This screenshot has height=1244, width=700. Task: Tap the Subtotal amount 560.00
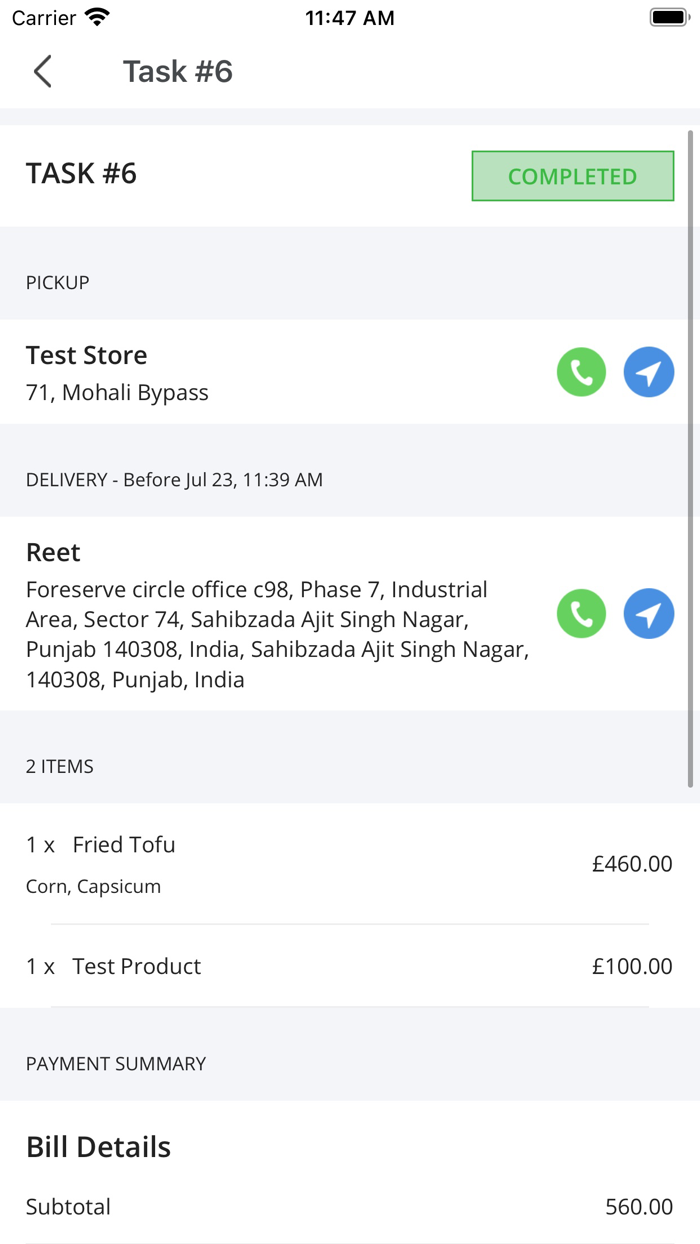(638, 1207)
